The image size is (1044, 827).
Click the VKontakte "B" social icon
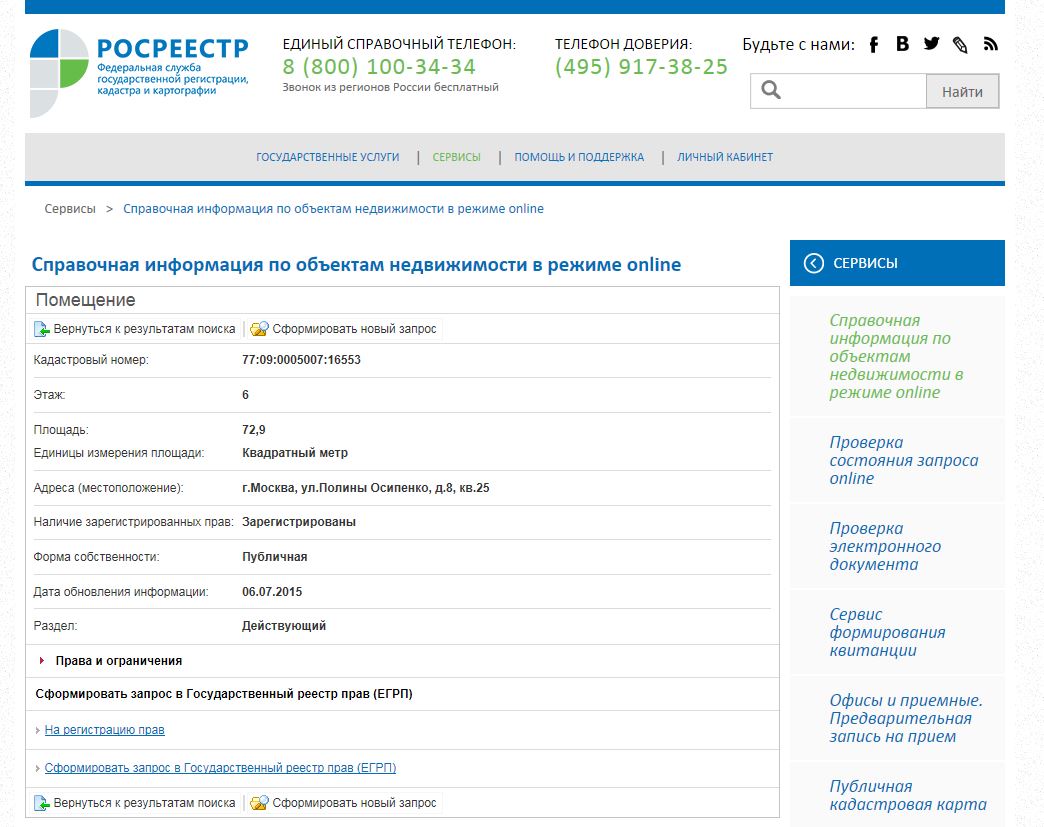[x=902, y=44]
